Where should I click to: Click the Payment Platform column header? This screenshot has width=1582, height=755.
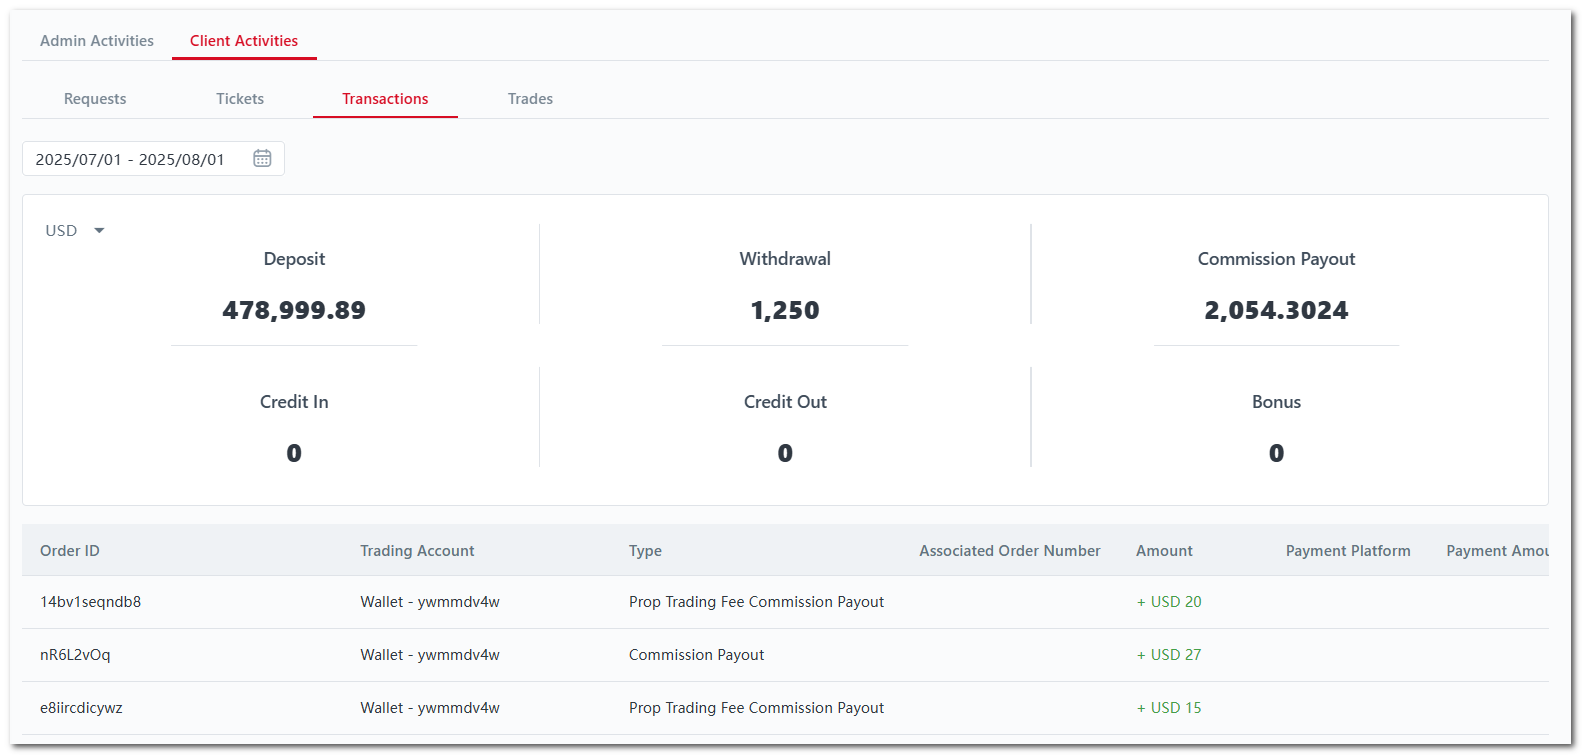pyautogui.click(x=1348, y=551)
